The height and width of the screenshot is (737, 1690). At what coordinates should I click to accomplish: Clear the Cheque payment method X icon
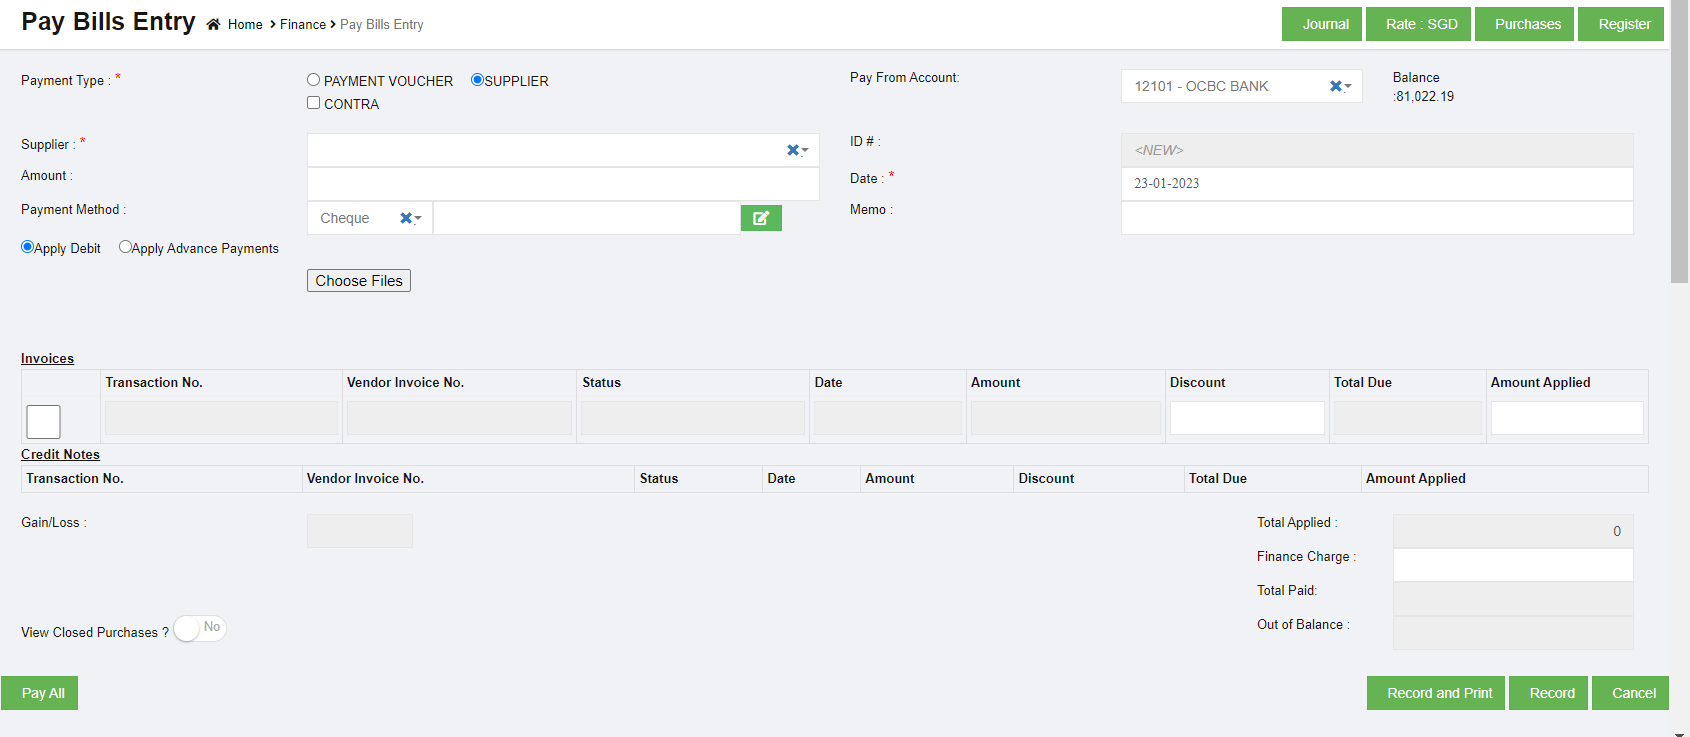click(405, 218)
